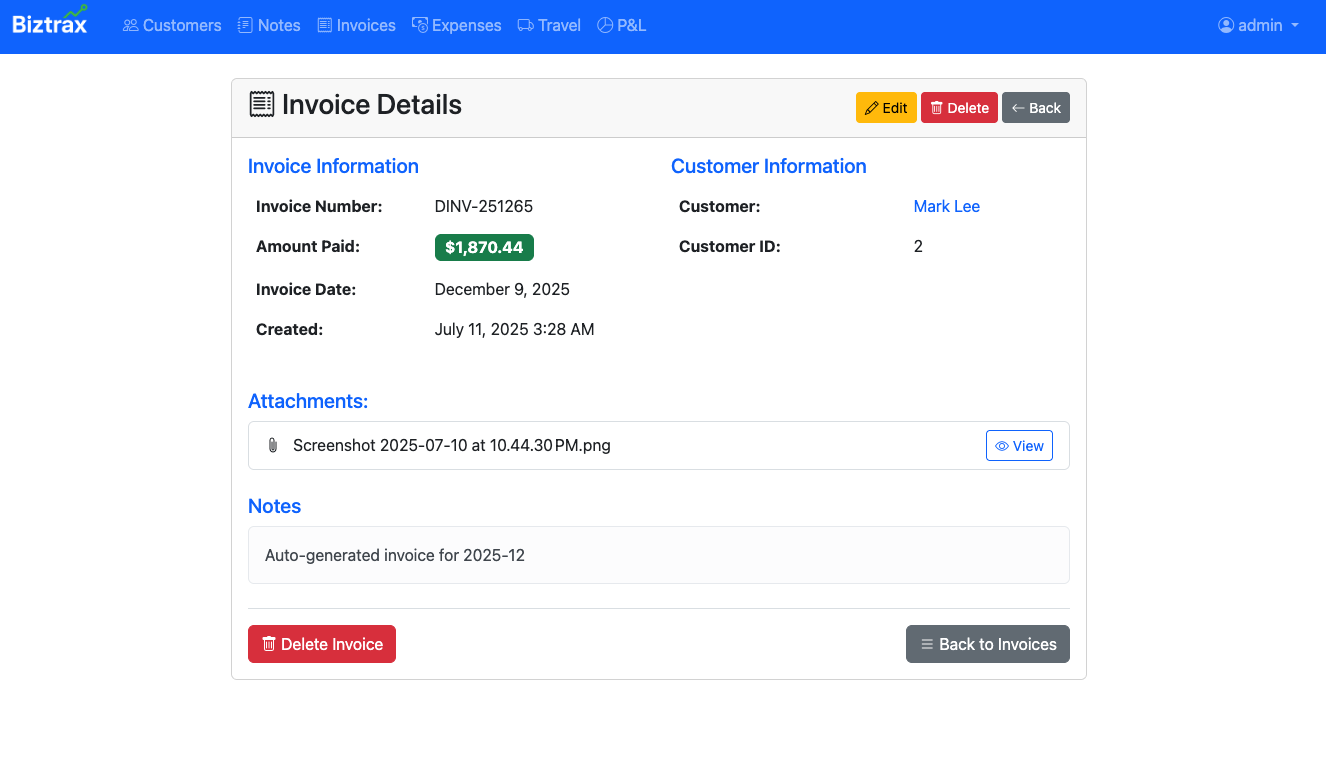
Task: Click Back to Invoices
Action: click(x=987, y=644)
